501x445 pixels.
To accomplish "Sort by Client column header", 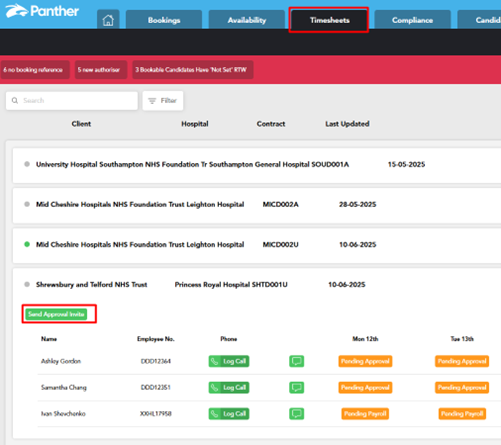I will pyautogui.click(x=81, y=124).
